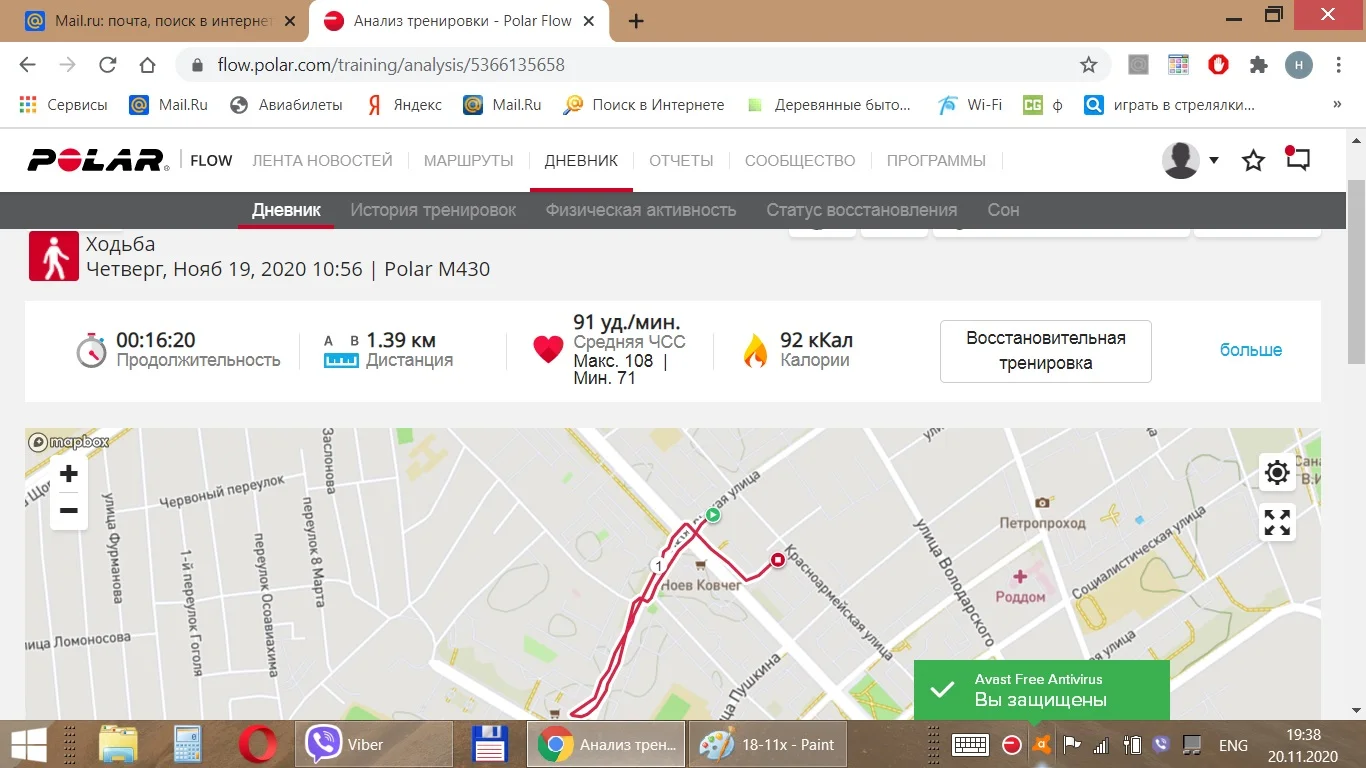Zoom out on the map
Viewport: 1366px width, 768px height.
(69, 511)
